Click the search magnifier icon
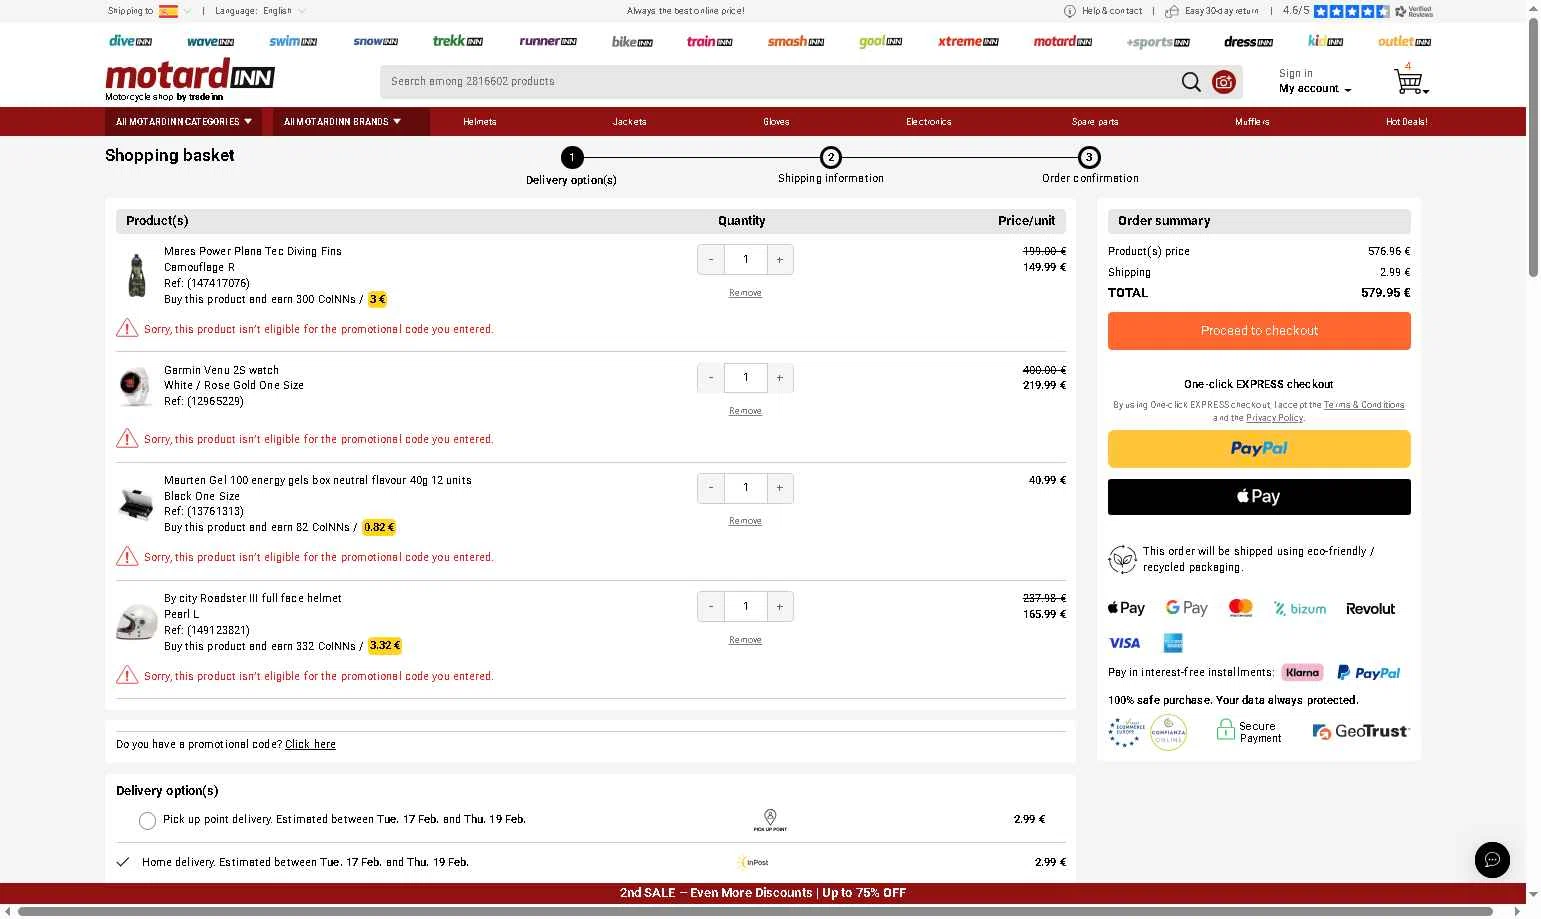 click(x=1191, y=82)
